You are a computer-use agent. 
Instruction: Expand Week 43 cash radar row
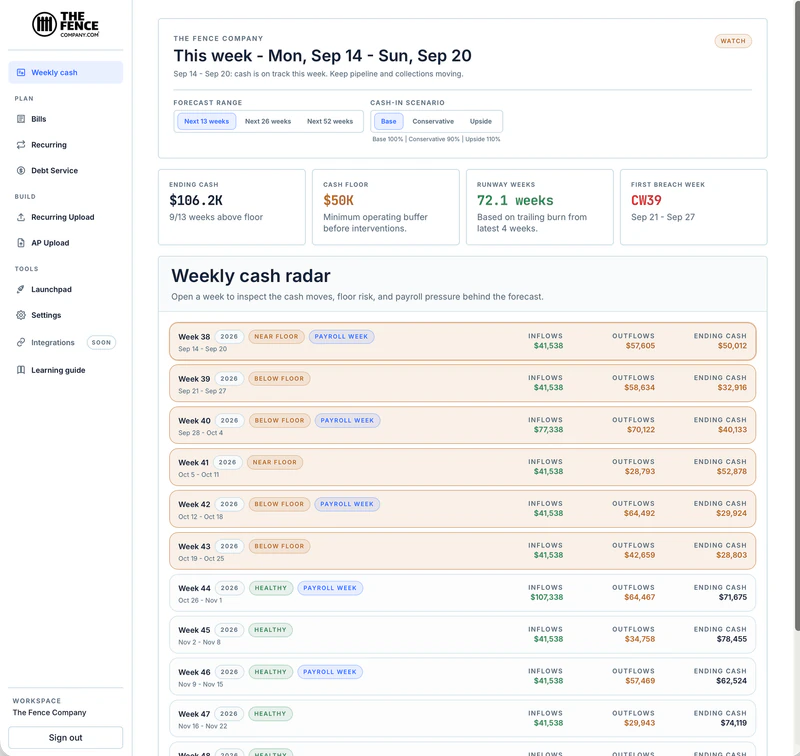462,551
